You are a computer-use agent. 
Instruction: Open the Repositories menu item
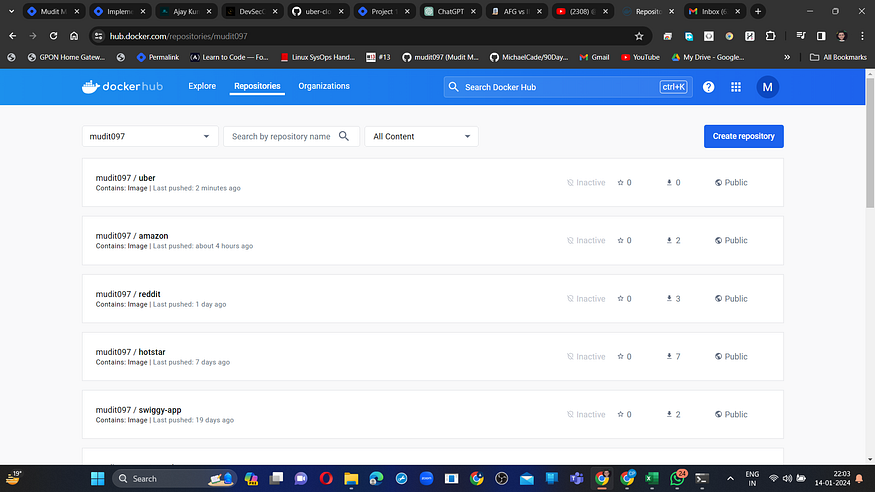(257, 86)
